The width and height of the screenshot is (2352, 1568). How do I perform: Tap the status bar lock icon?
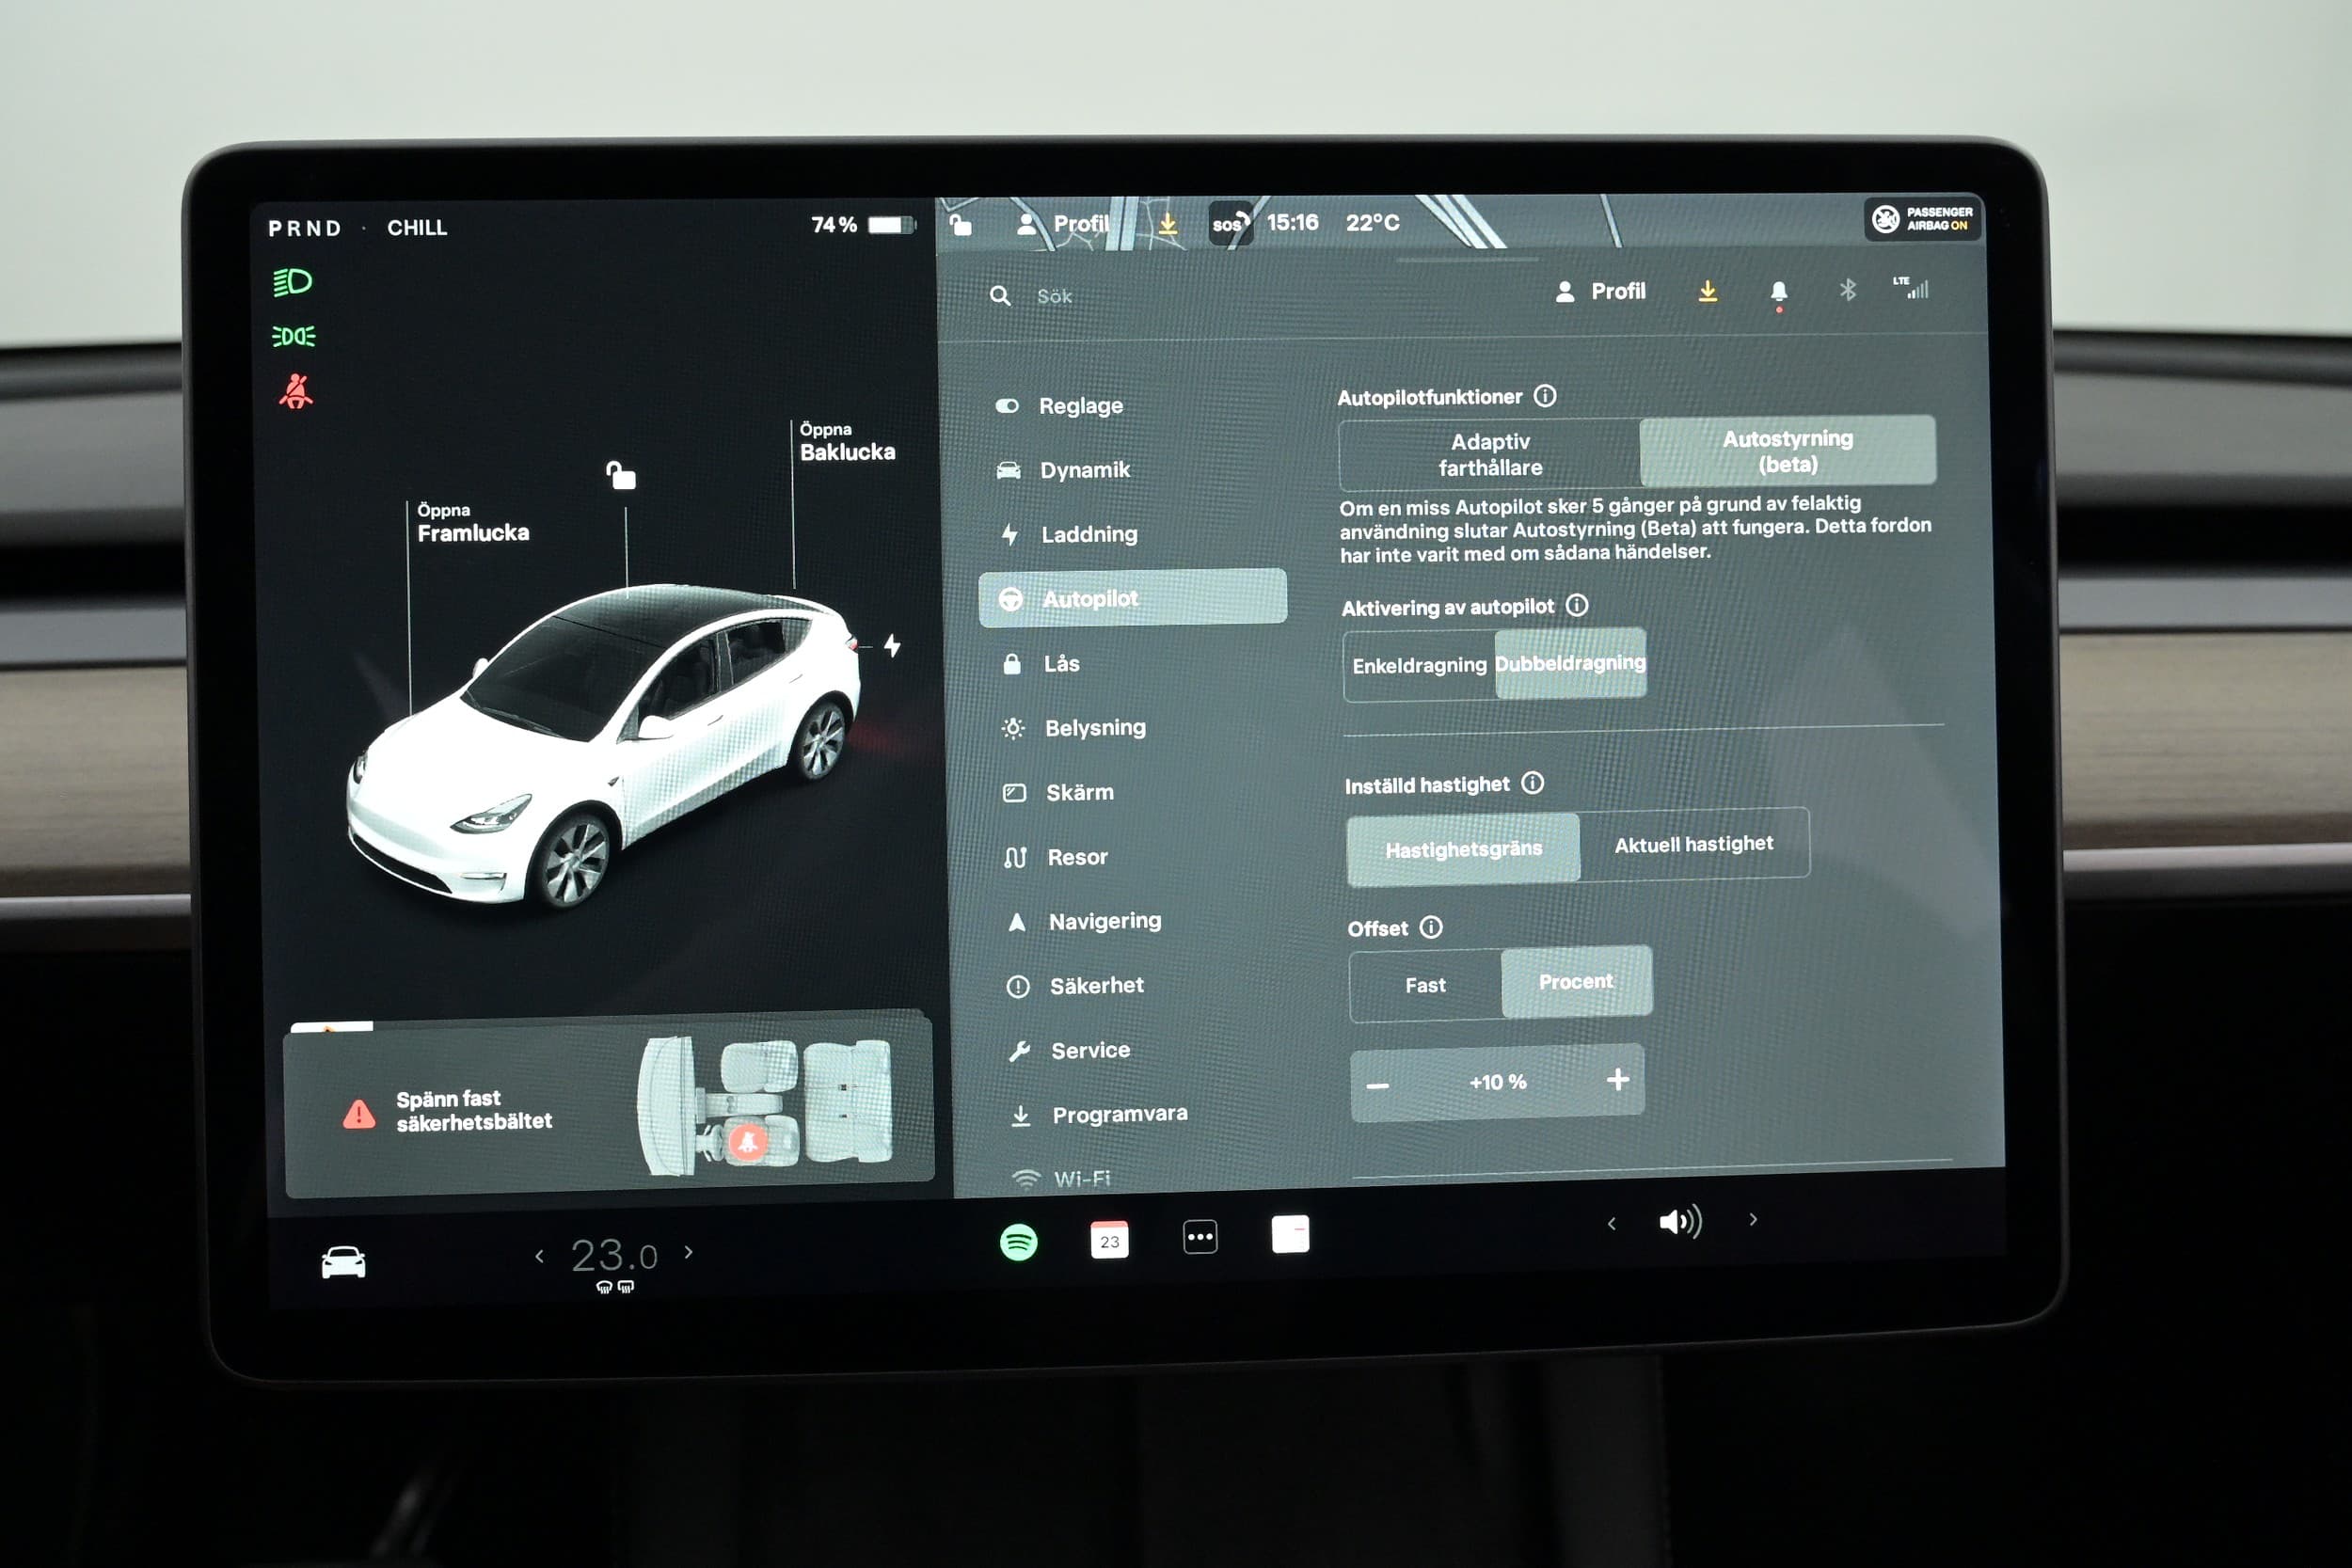(x=961, y=224)
